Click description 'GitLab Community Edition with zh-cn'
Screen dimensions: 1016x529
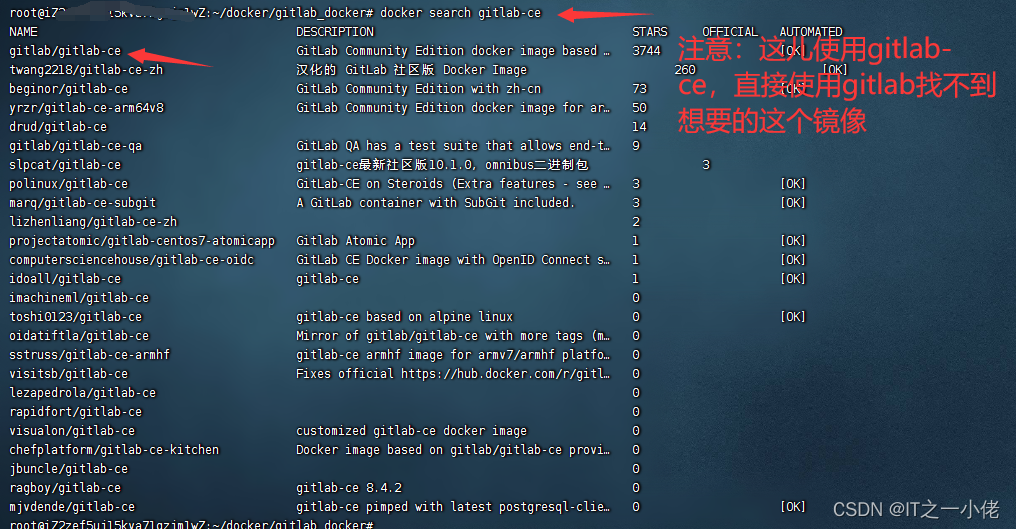tap(419, 88)
